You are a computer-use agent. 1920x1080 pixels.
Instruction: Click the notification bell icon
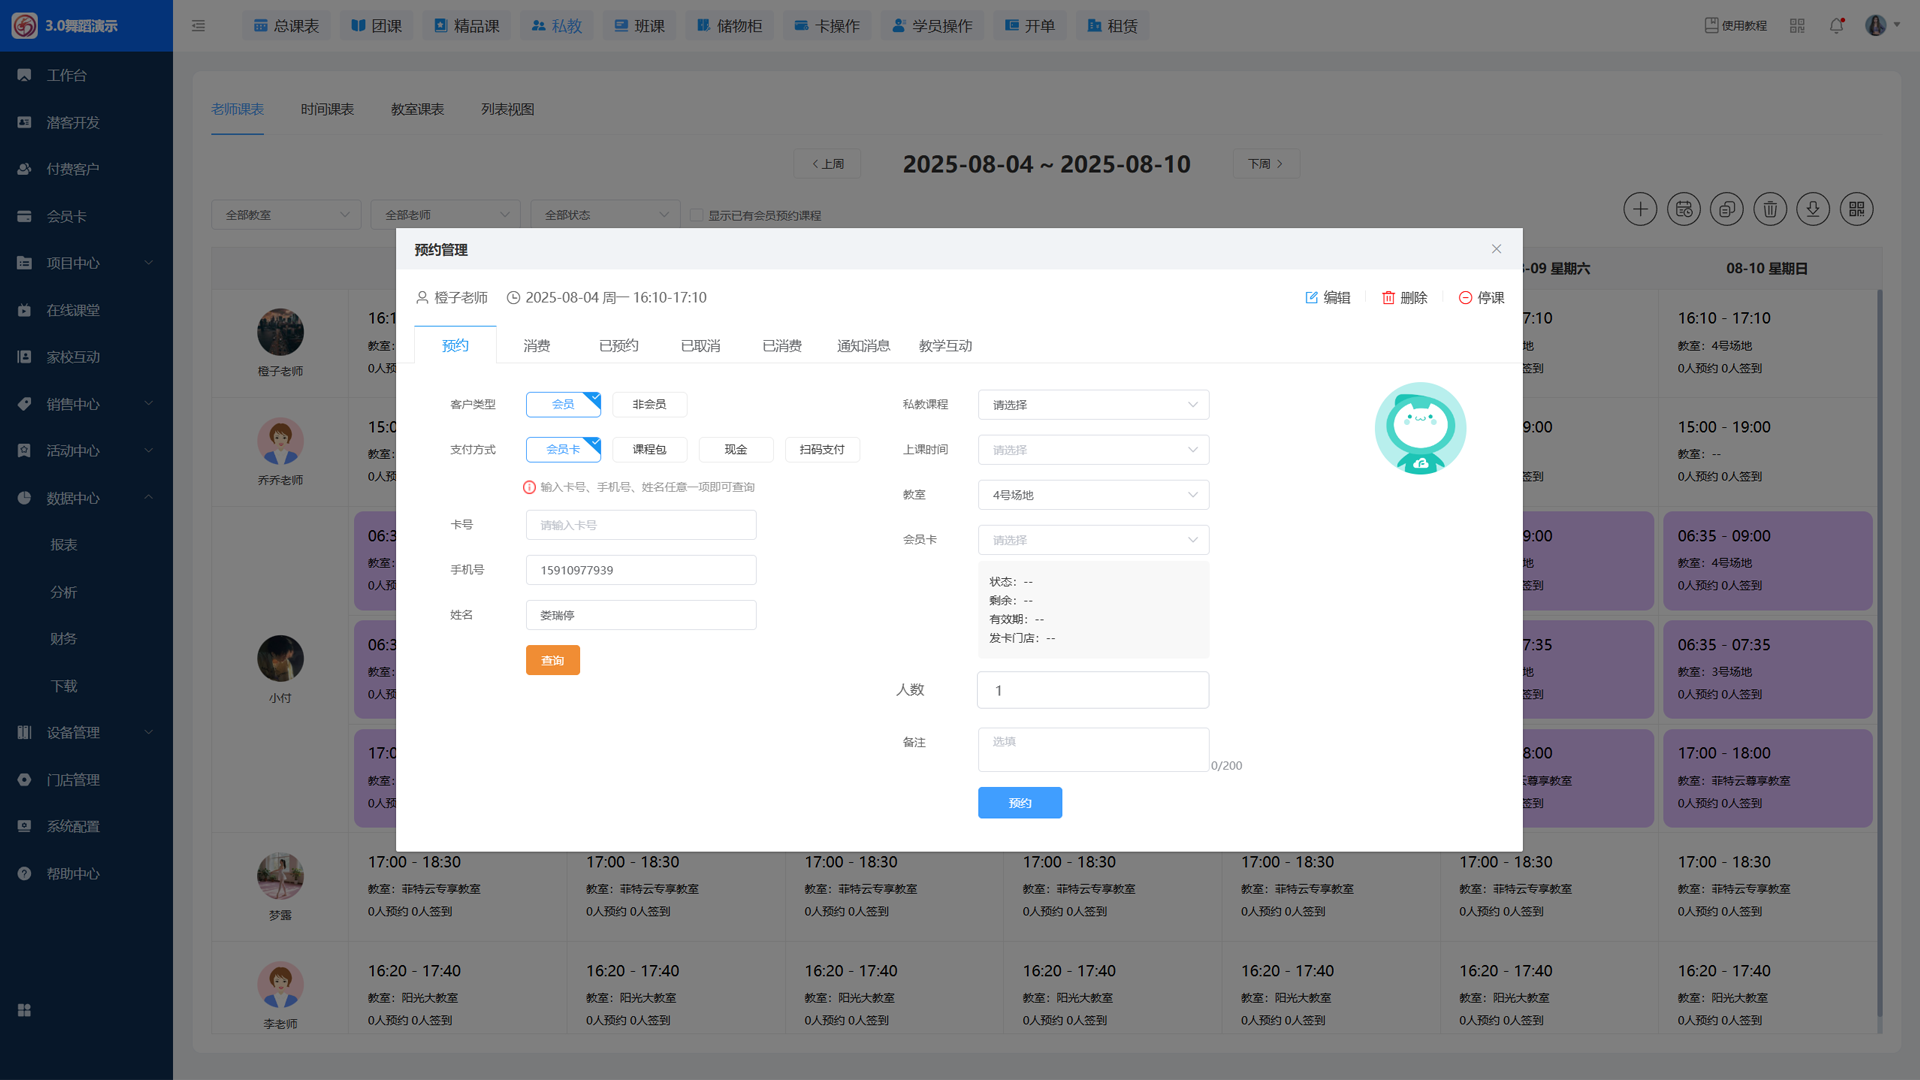[1836, 26]
